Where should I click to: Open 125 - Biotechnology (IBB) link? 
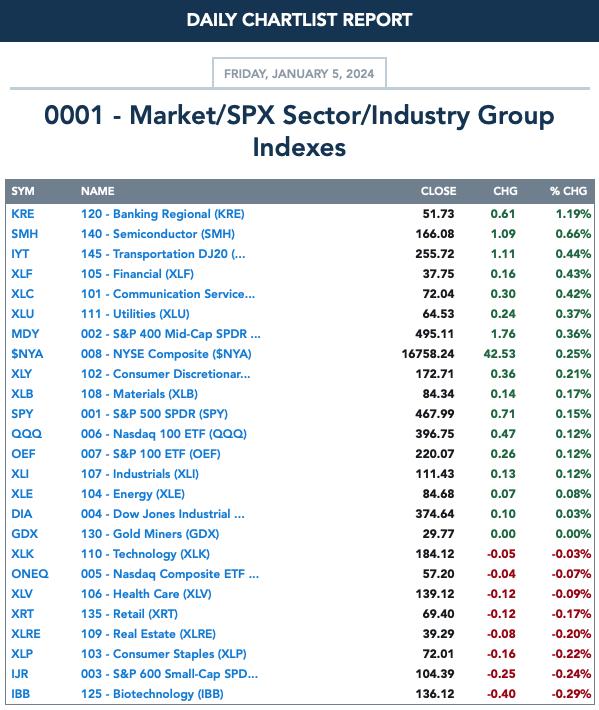[x=152, y=694]
